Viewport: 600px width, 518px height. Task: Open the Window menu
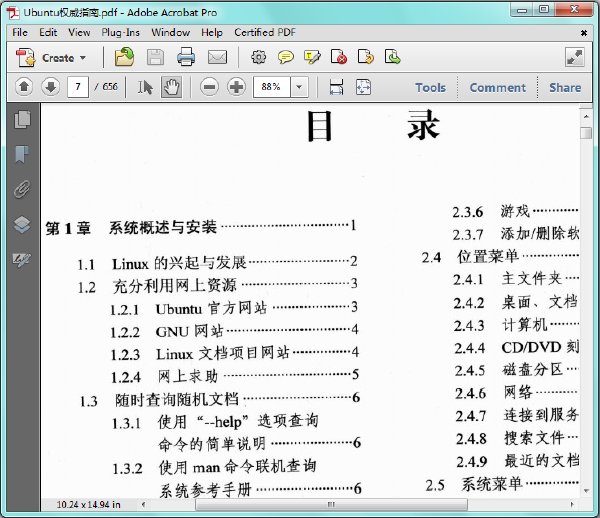click(x=171, y=33)
